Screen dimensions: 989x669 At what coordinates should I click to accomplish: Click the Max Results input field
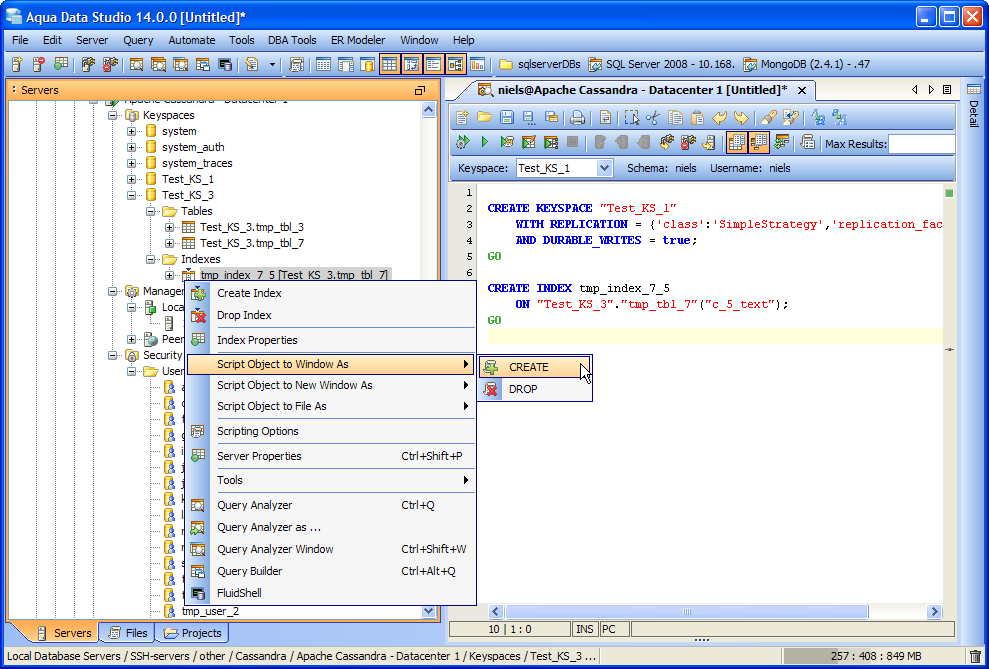pyautogui.click(x=921, y=144)
